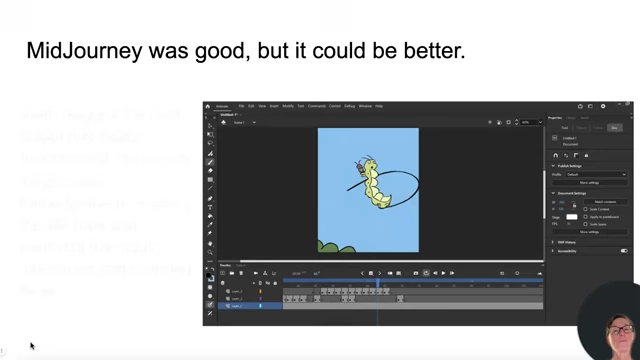Collapse the Publish Settings section
This screenshot has width=640, height=360.
tap(553, 166)
